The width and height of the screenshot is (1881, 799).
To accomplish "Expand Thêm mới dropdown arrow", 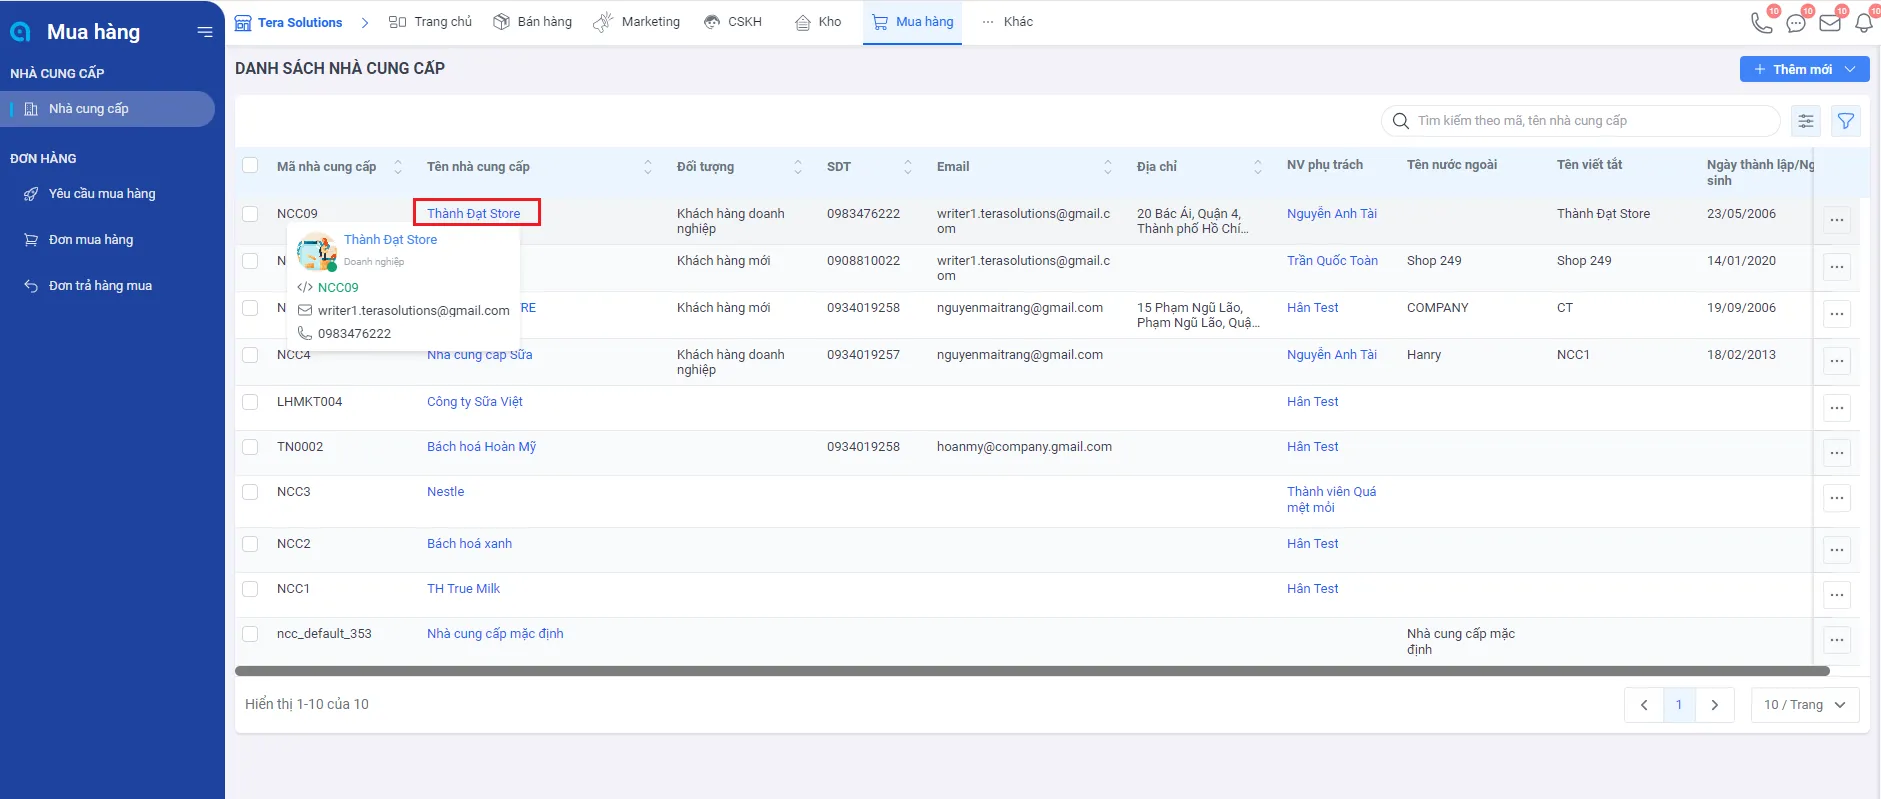I will (1851, 69).
